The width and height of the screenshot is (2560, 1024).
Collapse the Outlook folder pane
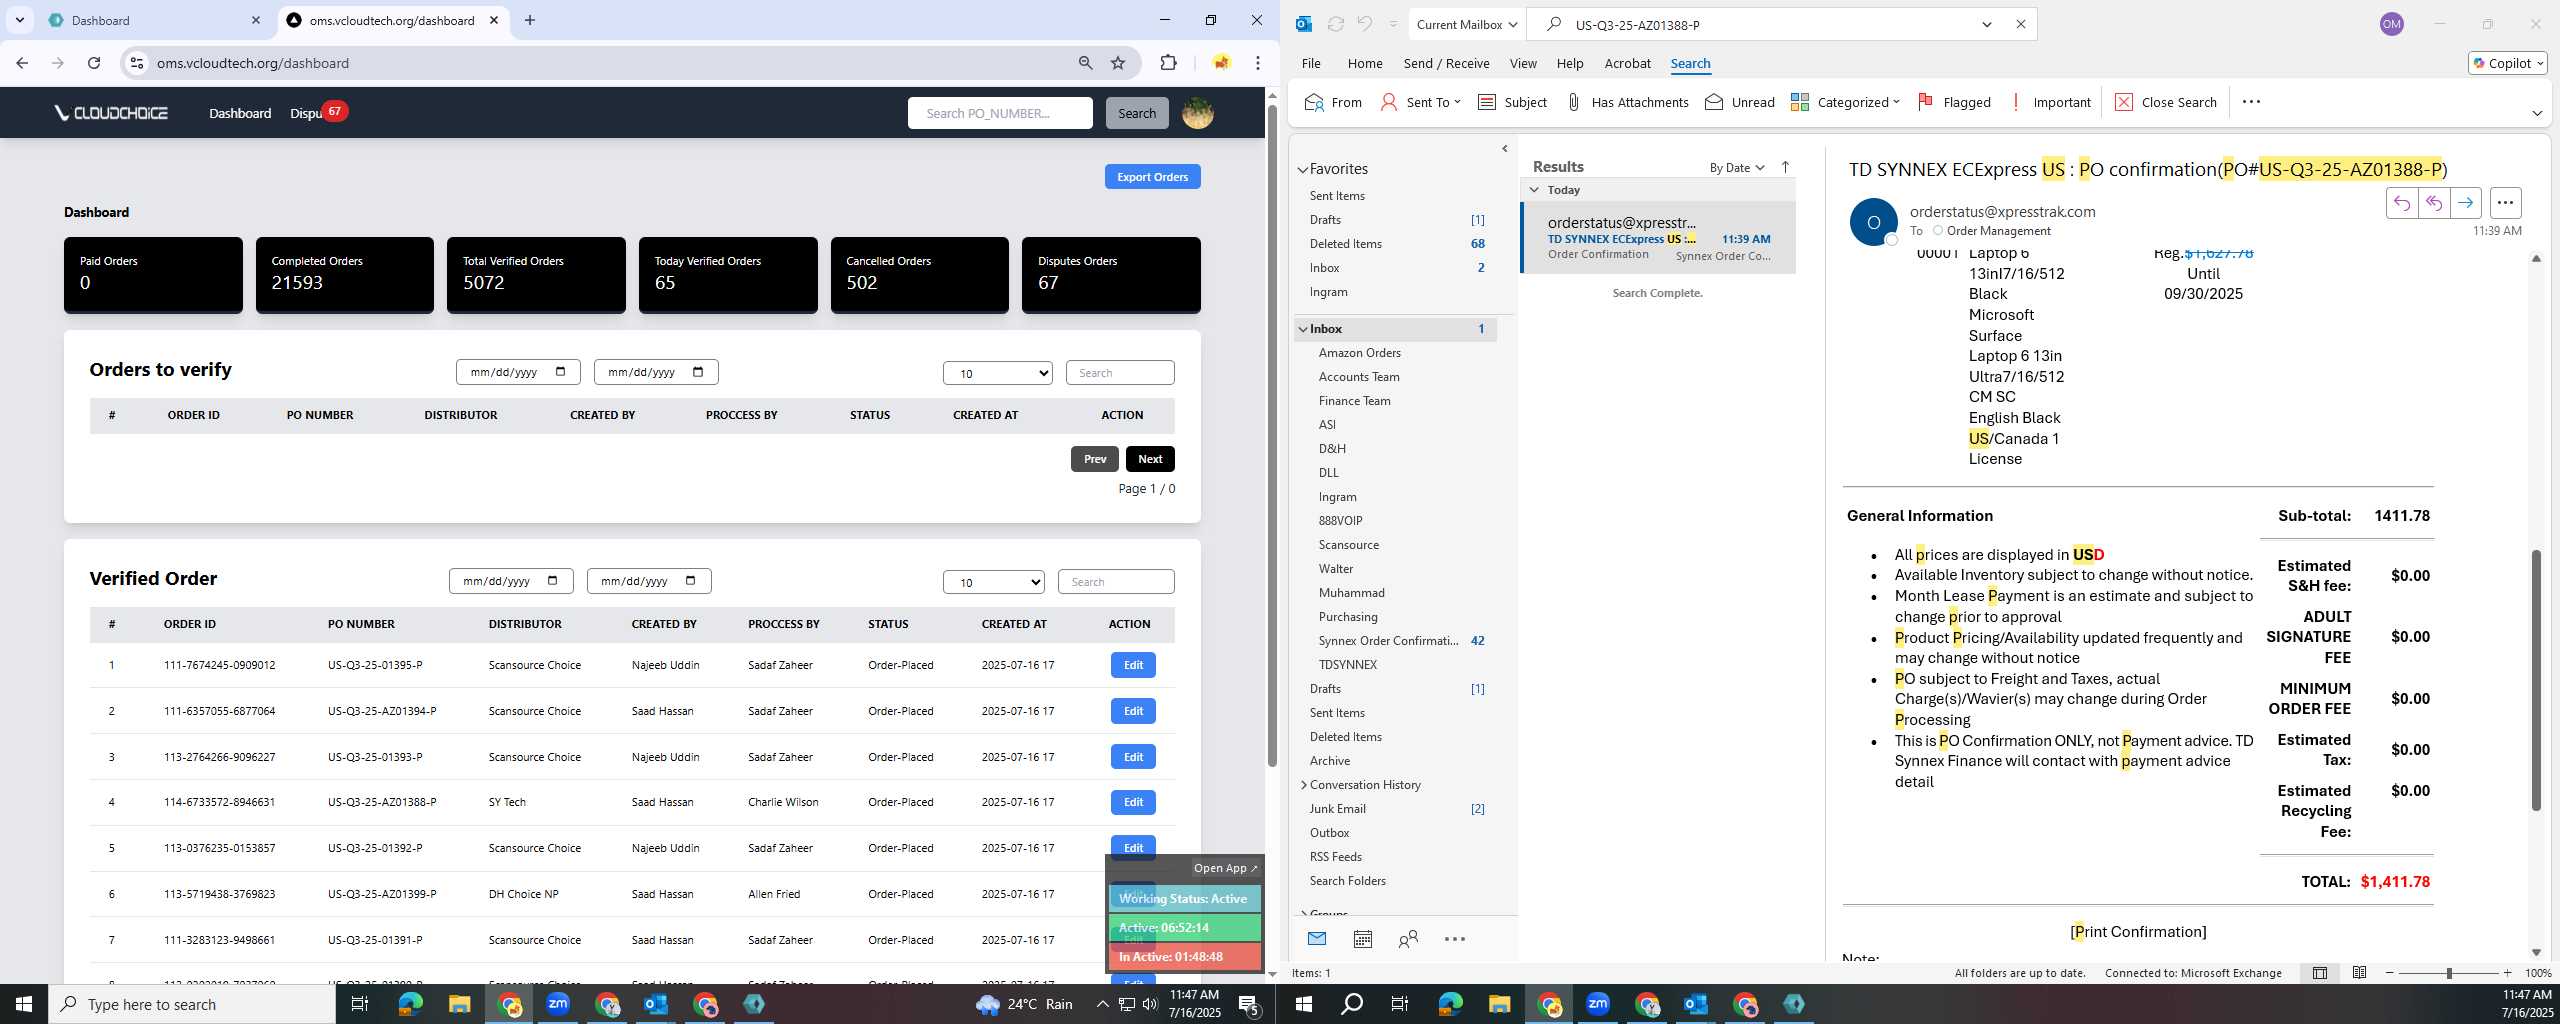[x=1505, y=149]
